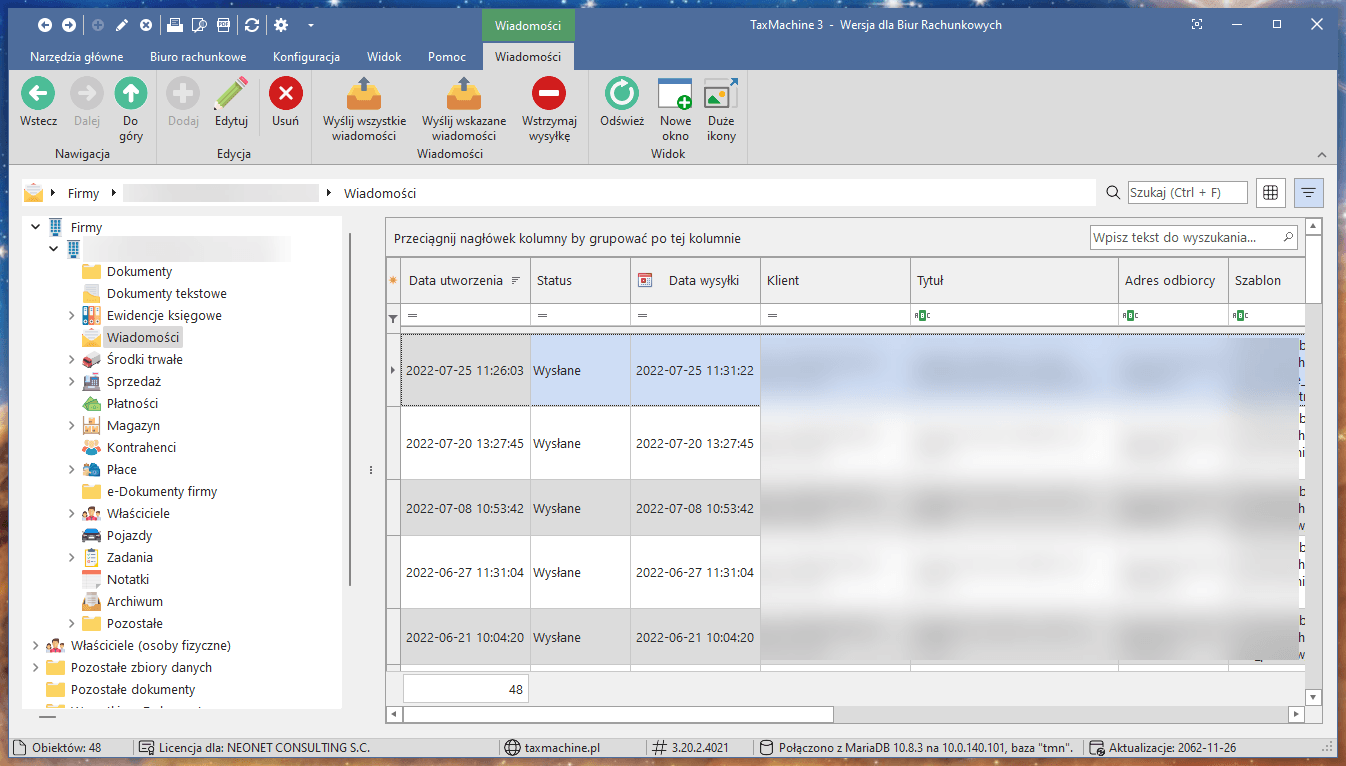The image size is (1346, 766).
Task: Click the Wstecz back navigation icon
Action: coord(38,94)
